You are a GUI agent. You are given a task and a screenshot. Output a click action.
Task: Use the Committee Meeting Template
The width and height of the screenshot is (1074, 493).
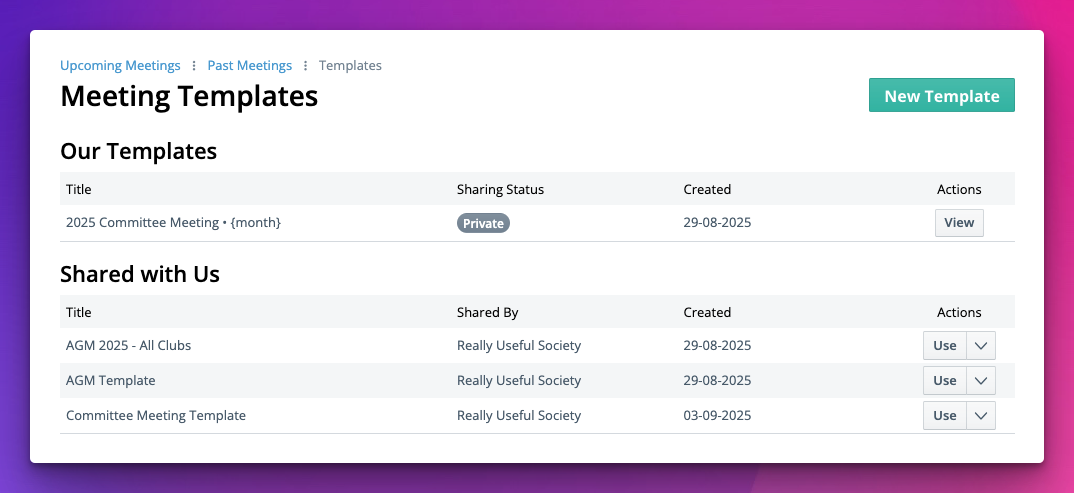tap(944, 416)
